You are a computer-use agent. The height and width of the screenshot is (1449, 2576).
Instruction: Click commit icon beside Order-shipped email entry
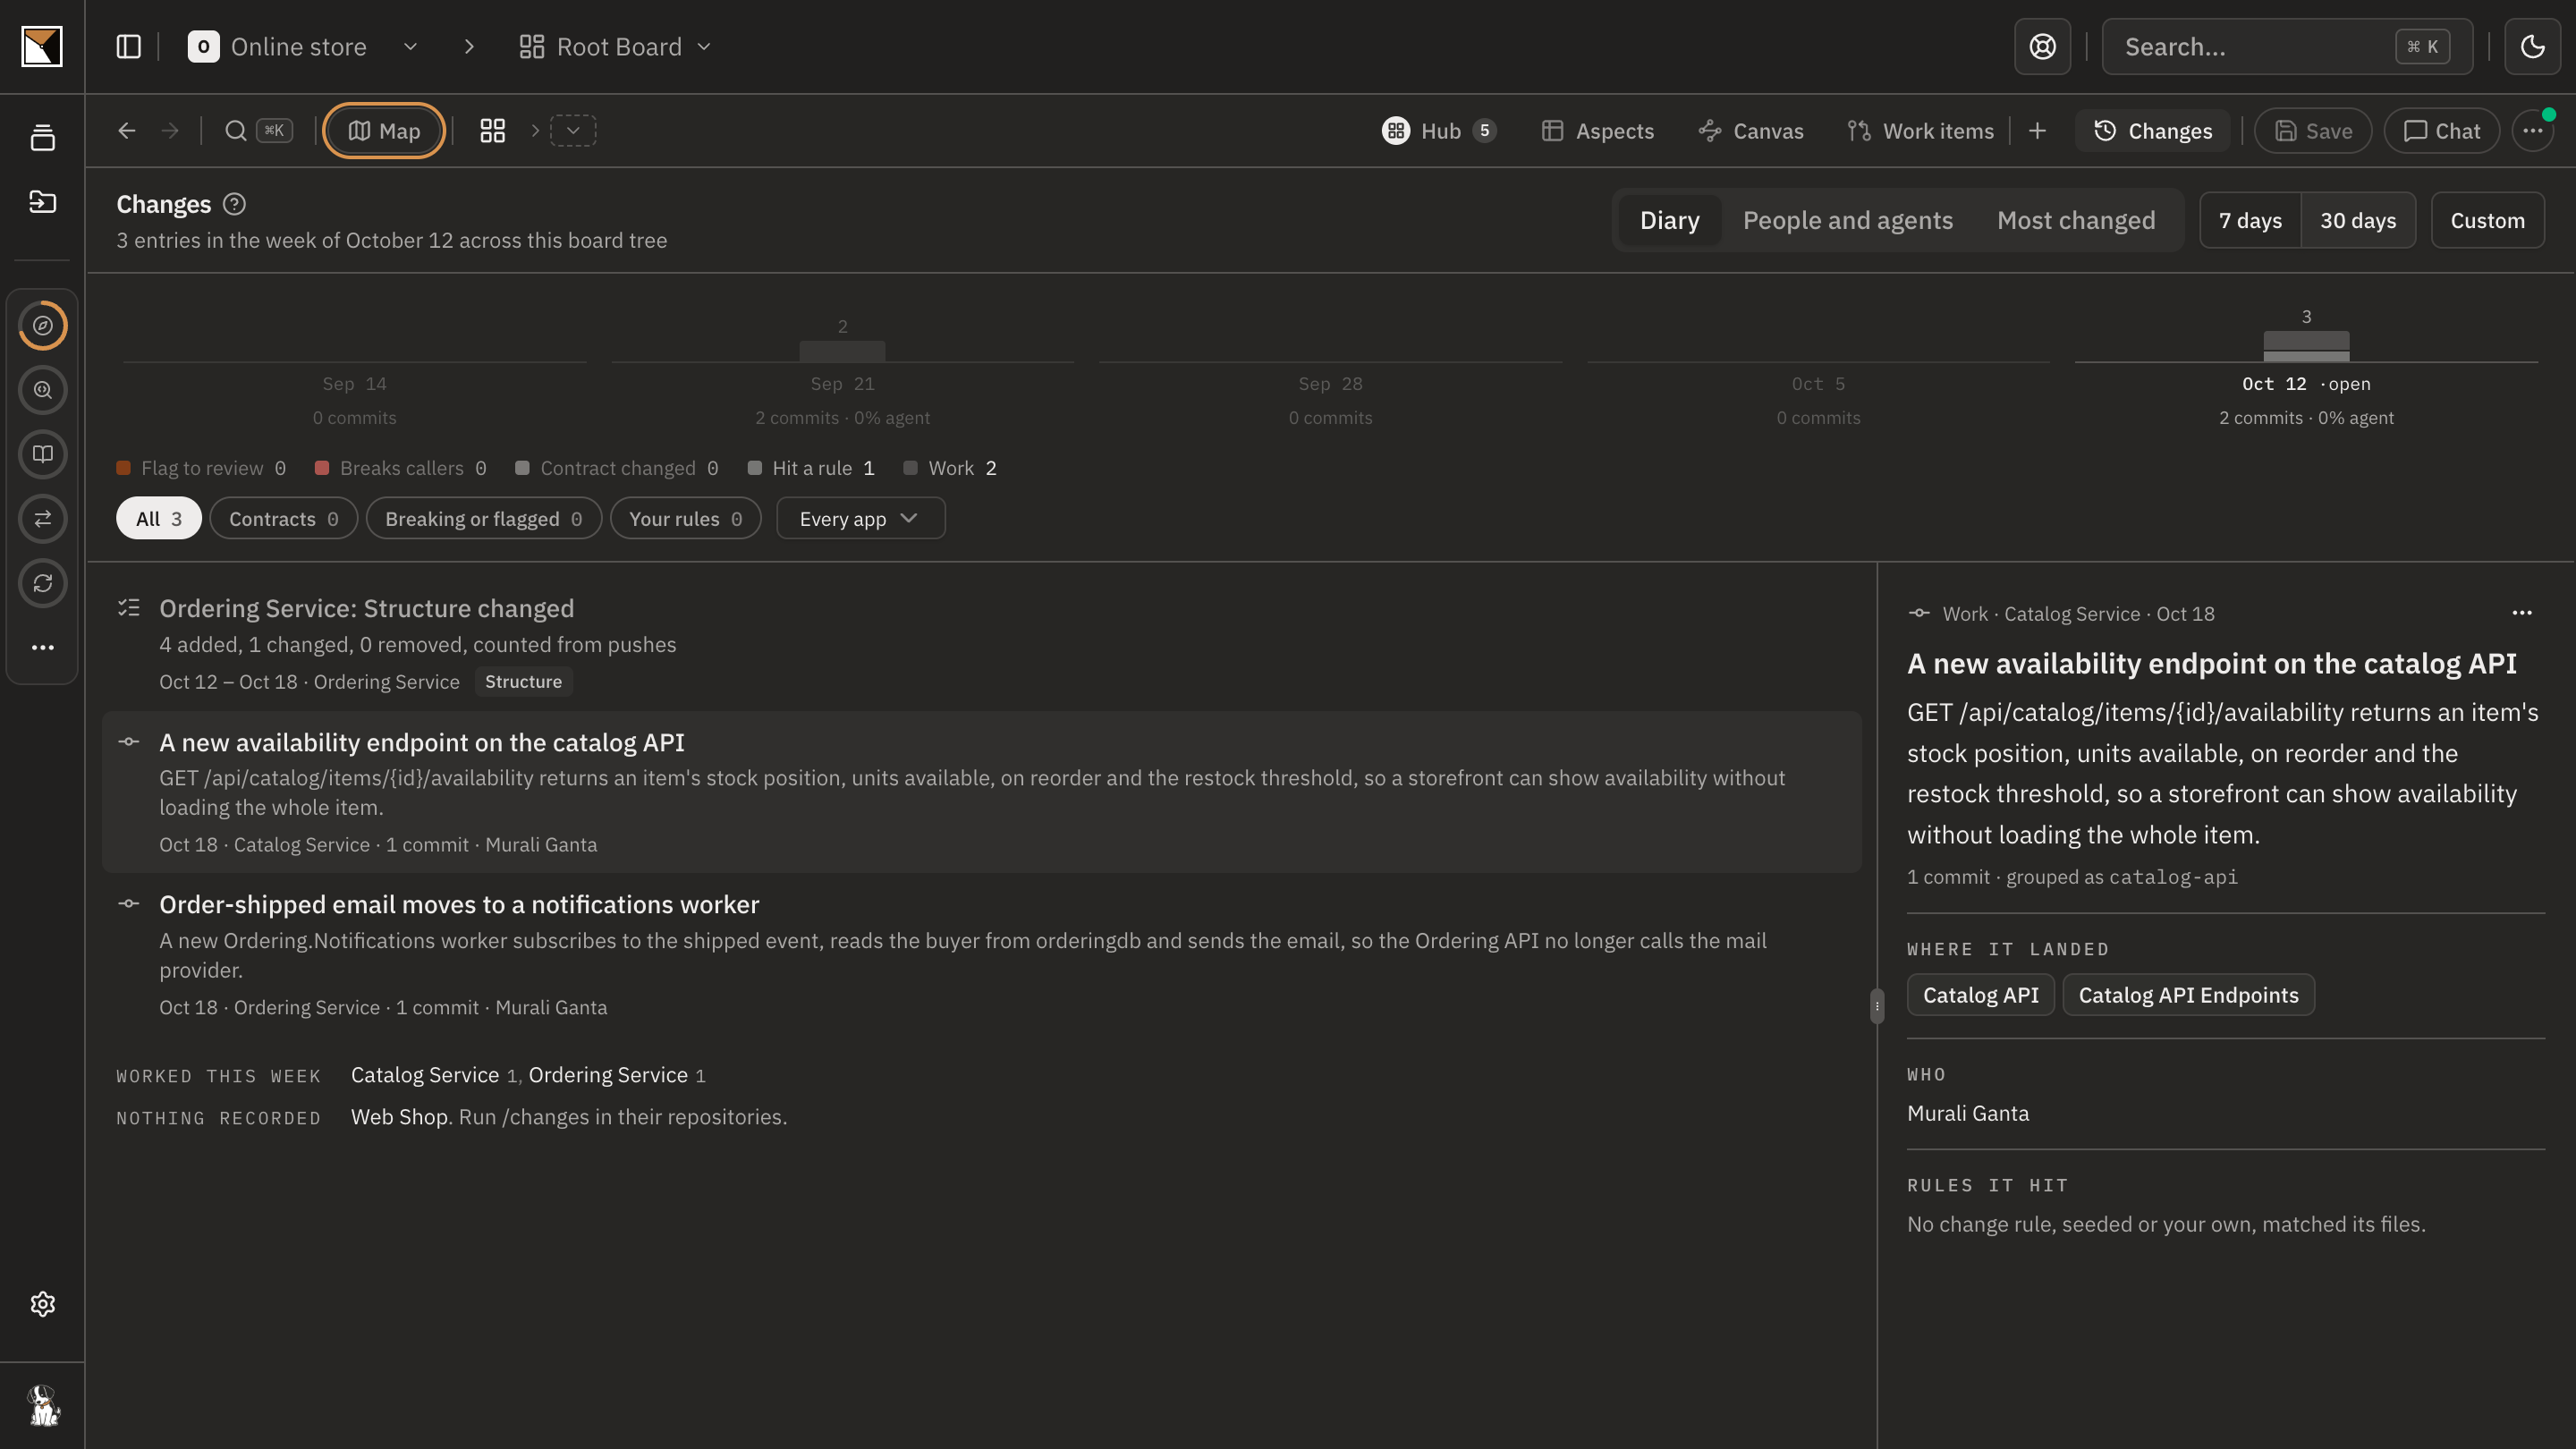coord(129,904)
